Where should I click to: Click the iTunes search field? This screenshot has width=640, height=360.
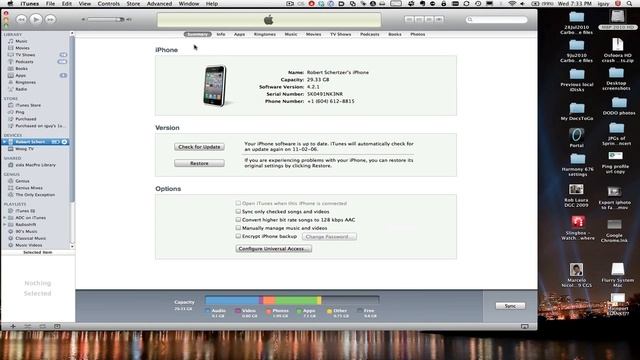click(x=496, y=19)
